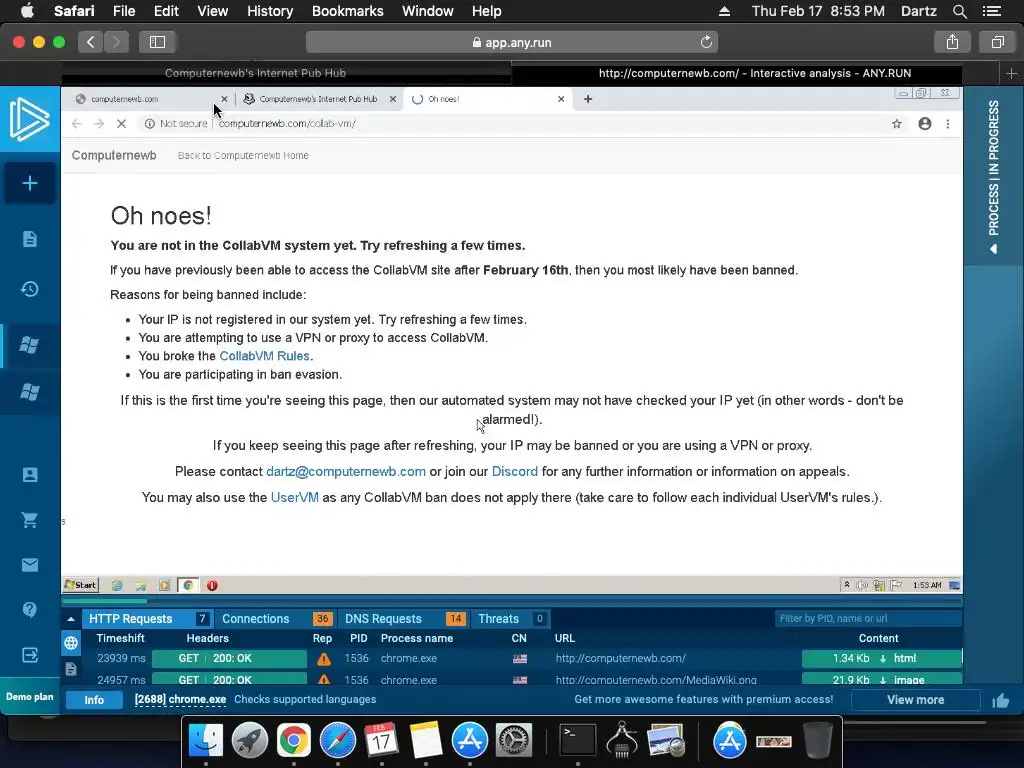
Task: Open the File menu
Action: point(123,11)
